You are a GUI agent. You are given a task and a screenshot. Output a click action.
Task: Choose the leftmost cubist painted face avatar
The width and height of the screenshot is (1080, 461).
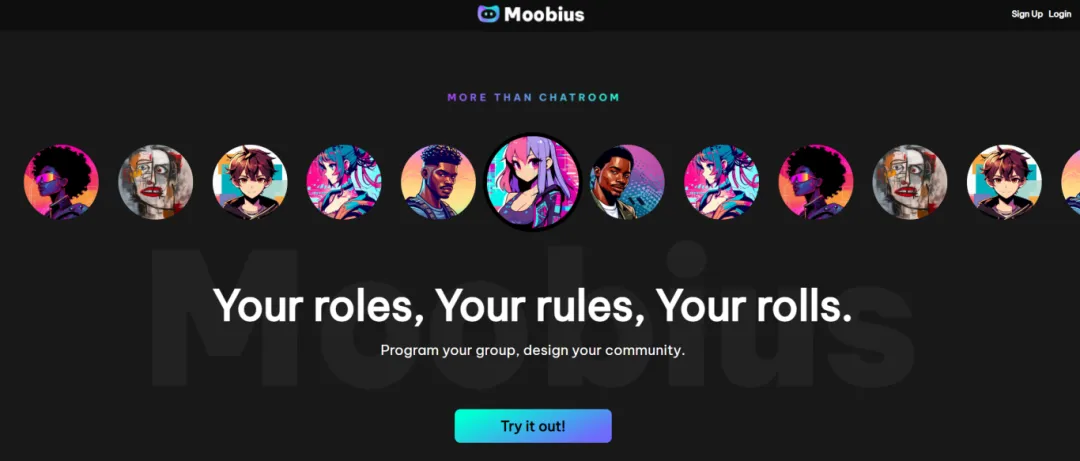156,182
